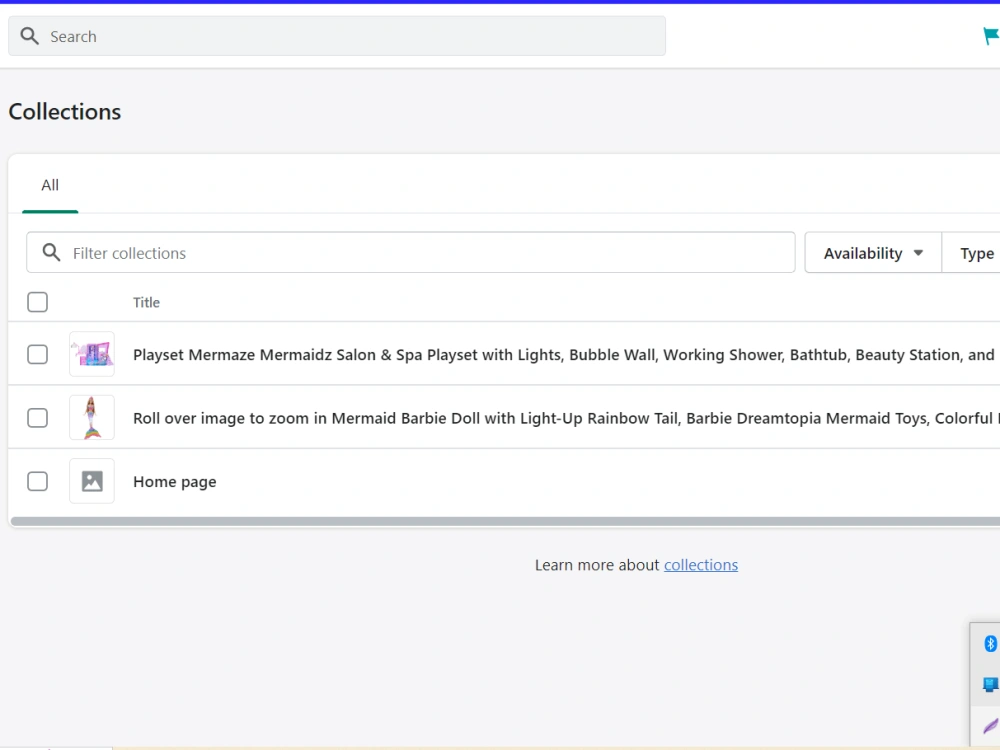Viewport: 1000px width, 750px height.
Task: Open the Availability filter dropdown
Action: point(873,253)
